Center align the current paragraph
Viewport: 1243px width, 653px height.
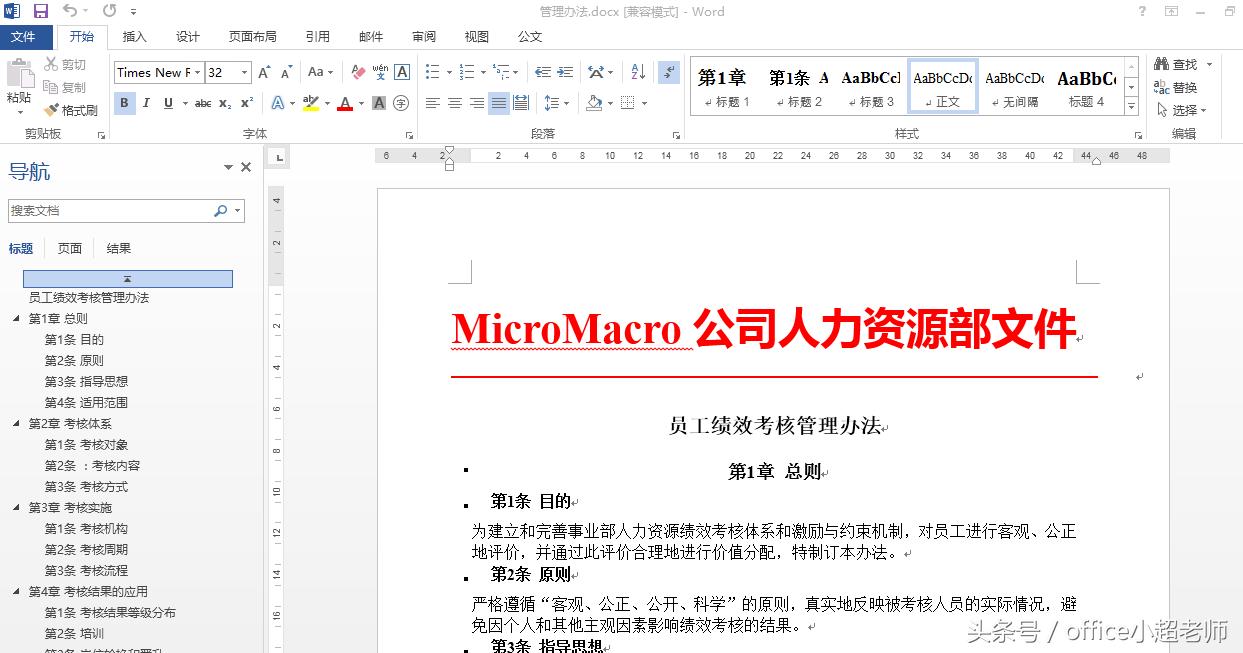coord(453,102)
